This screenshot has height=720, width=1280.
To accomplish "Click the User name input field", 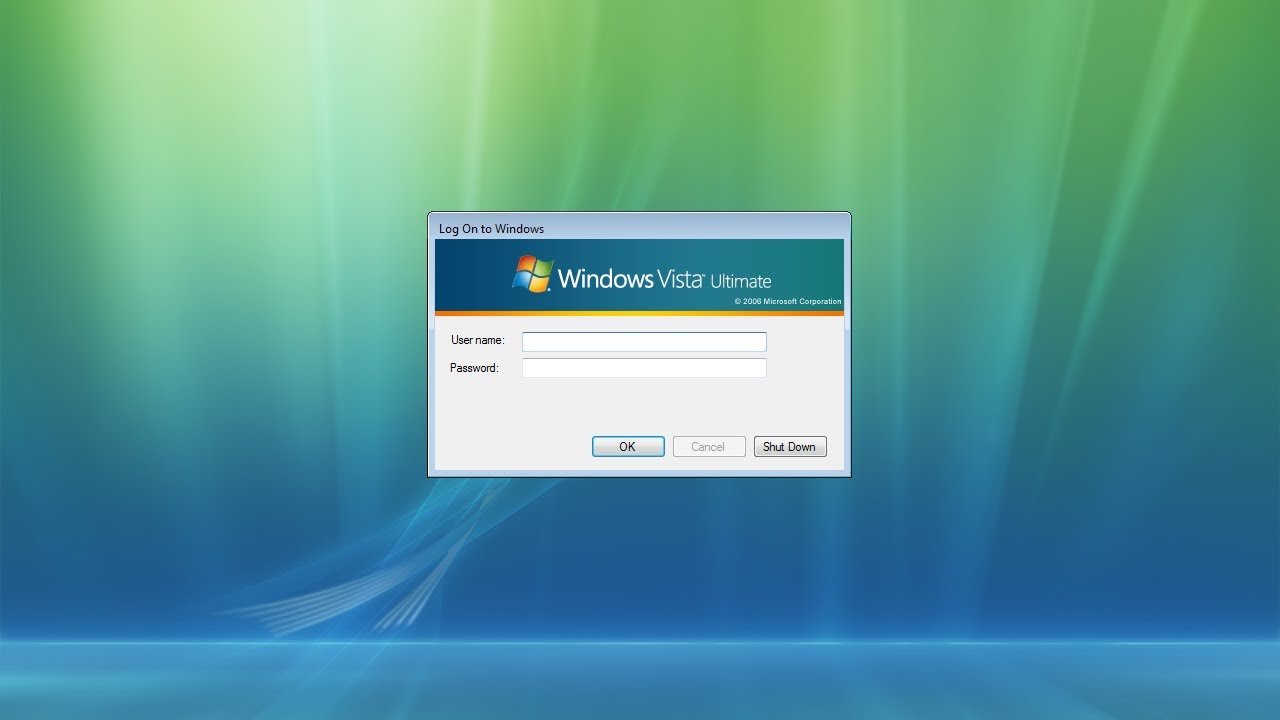I will pyautogui.click(x=644, y=342).
